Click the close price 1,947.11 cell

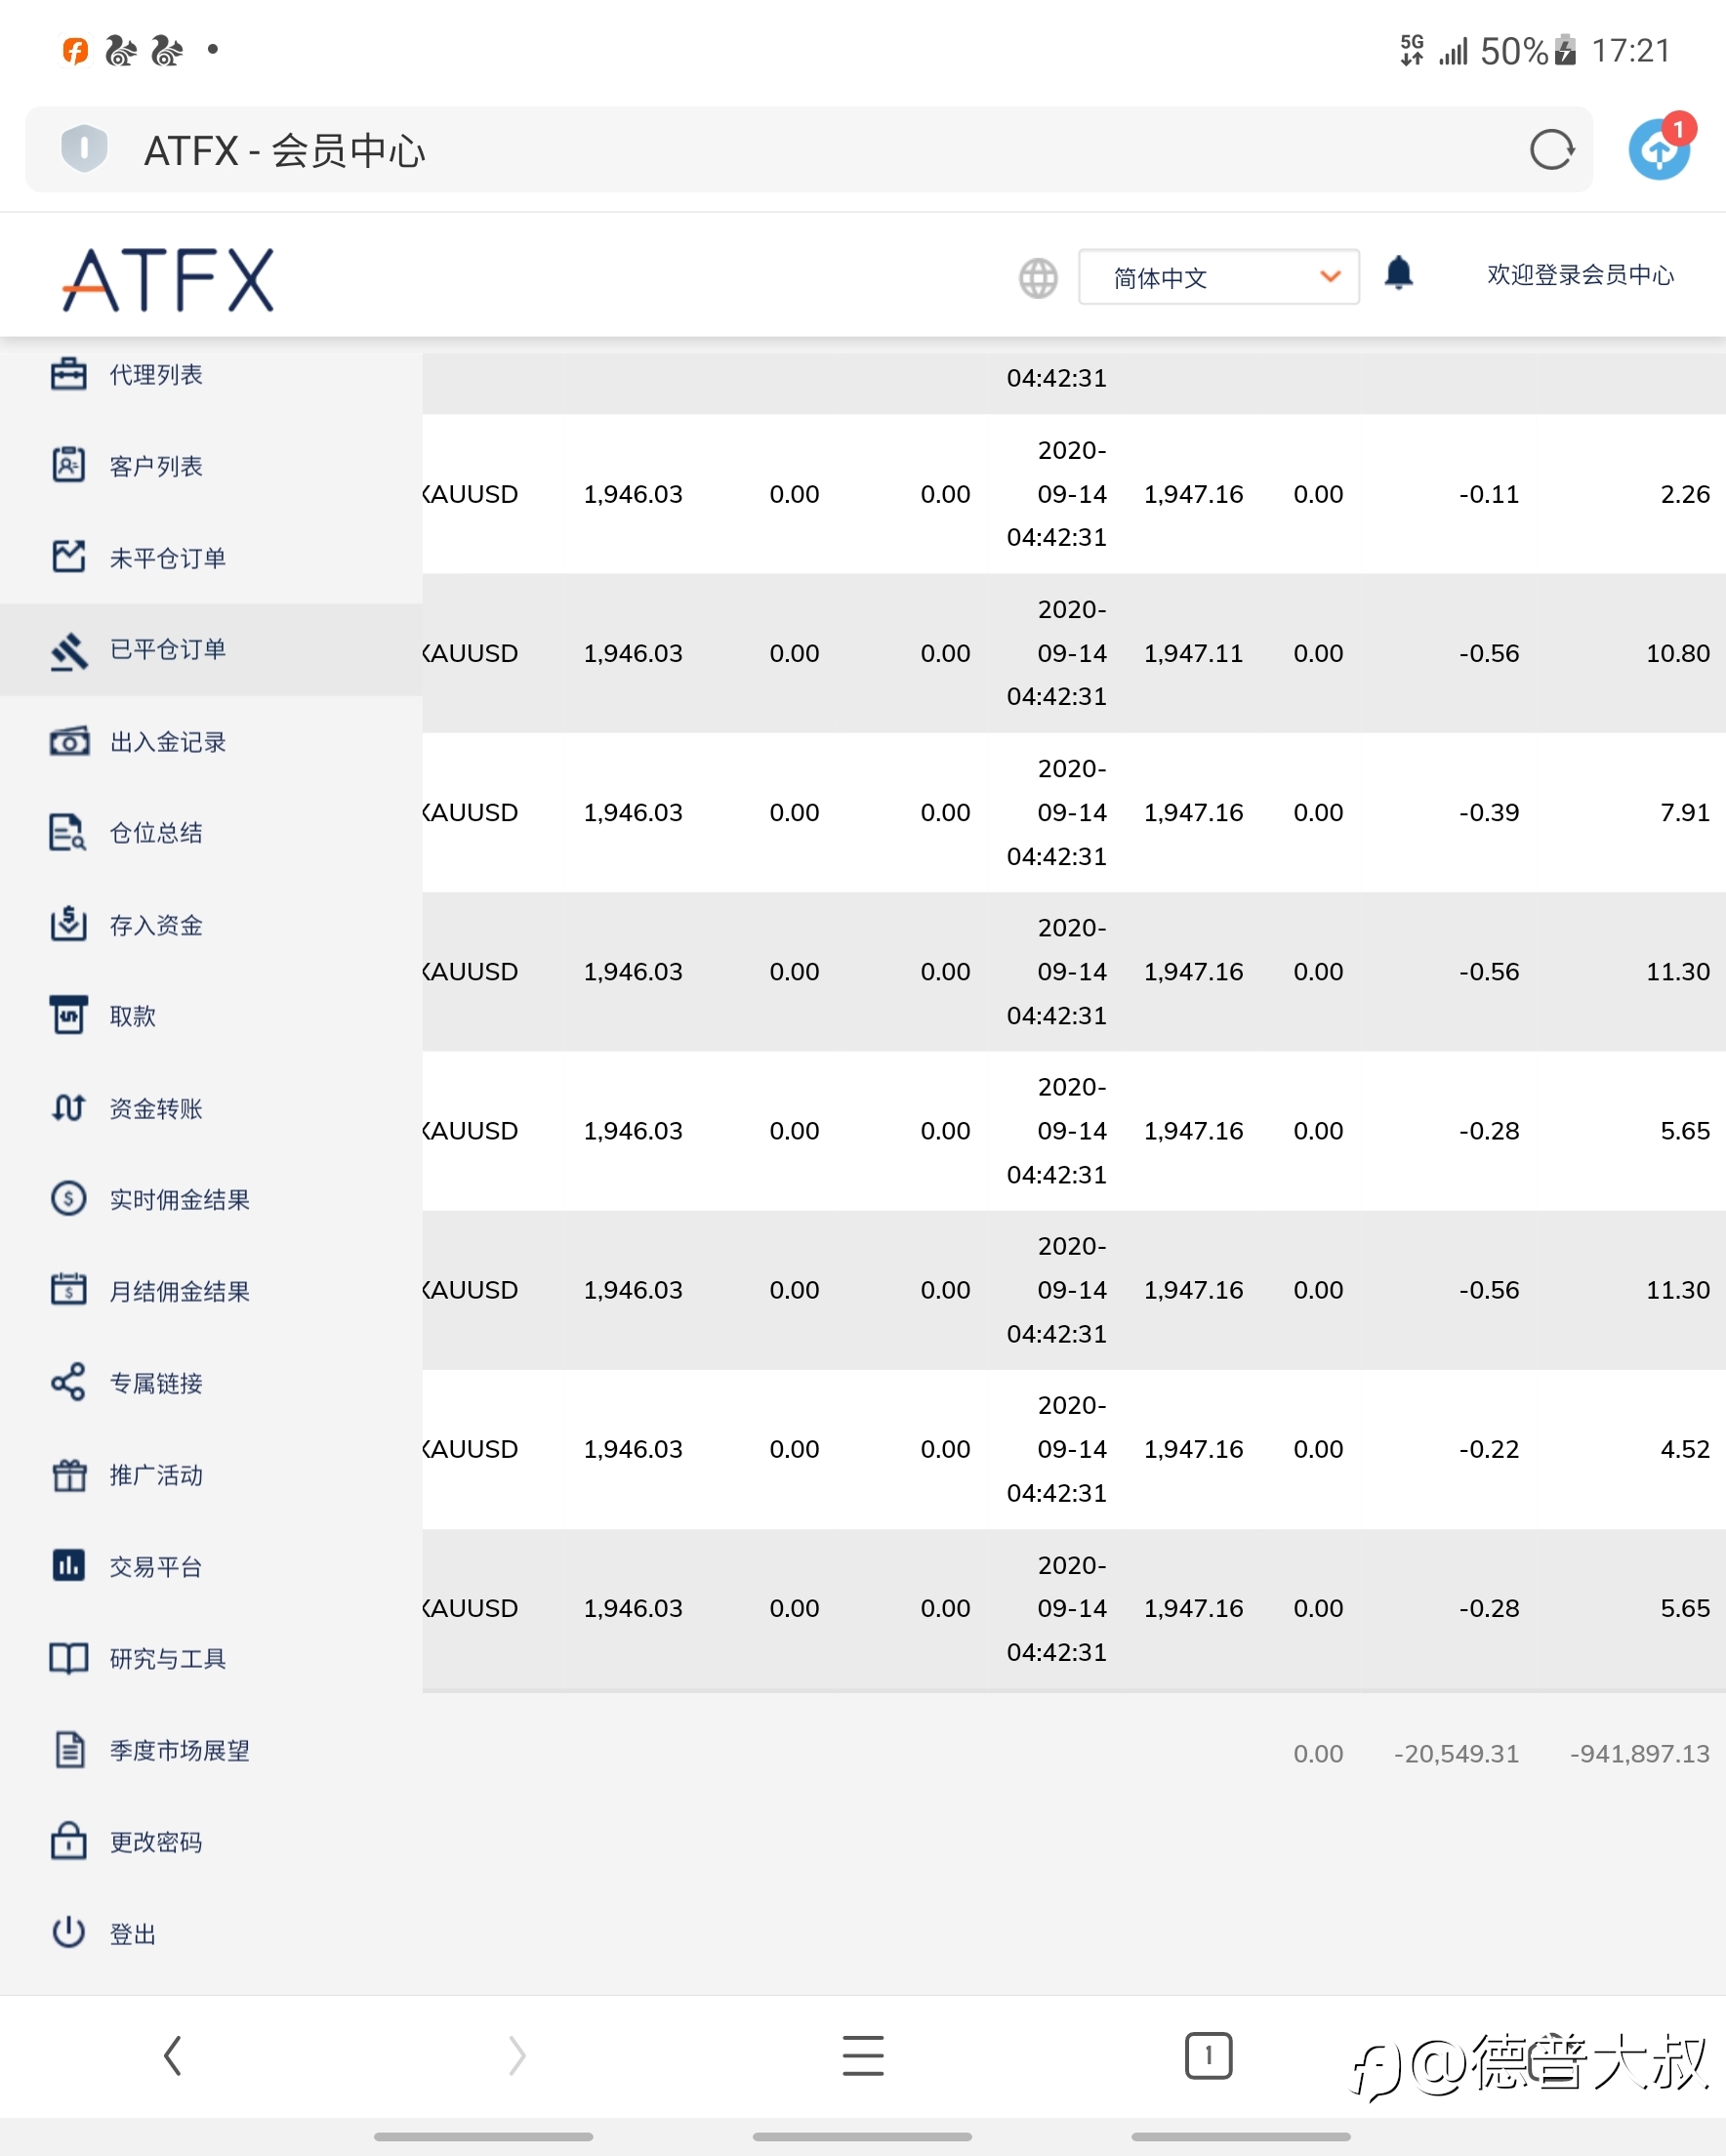click(x=1193, y=653)
